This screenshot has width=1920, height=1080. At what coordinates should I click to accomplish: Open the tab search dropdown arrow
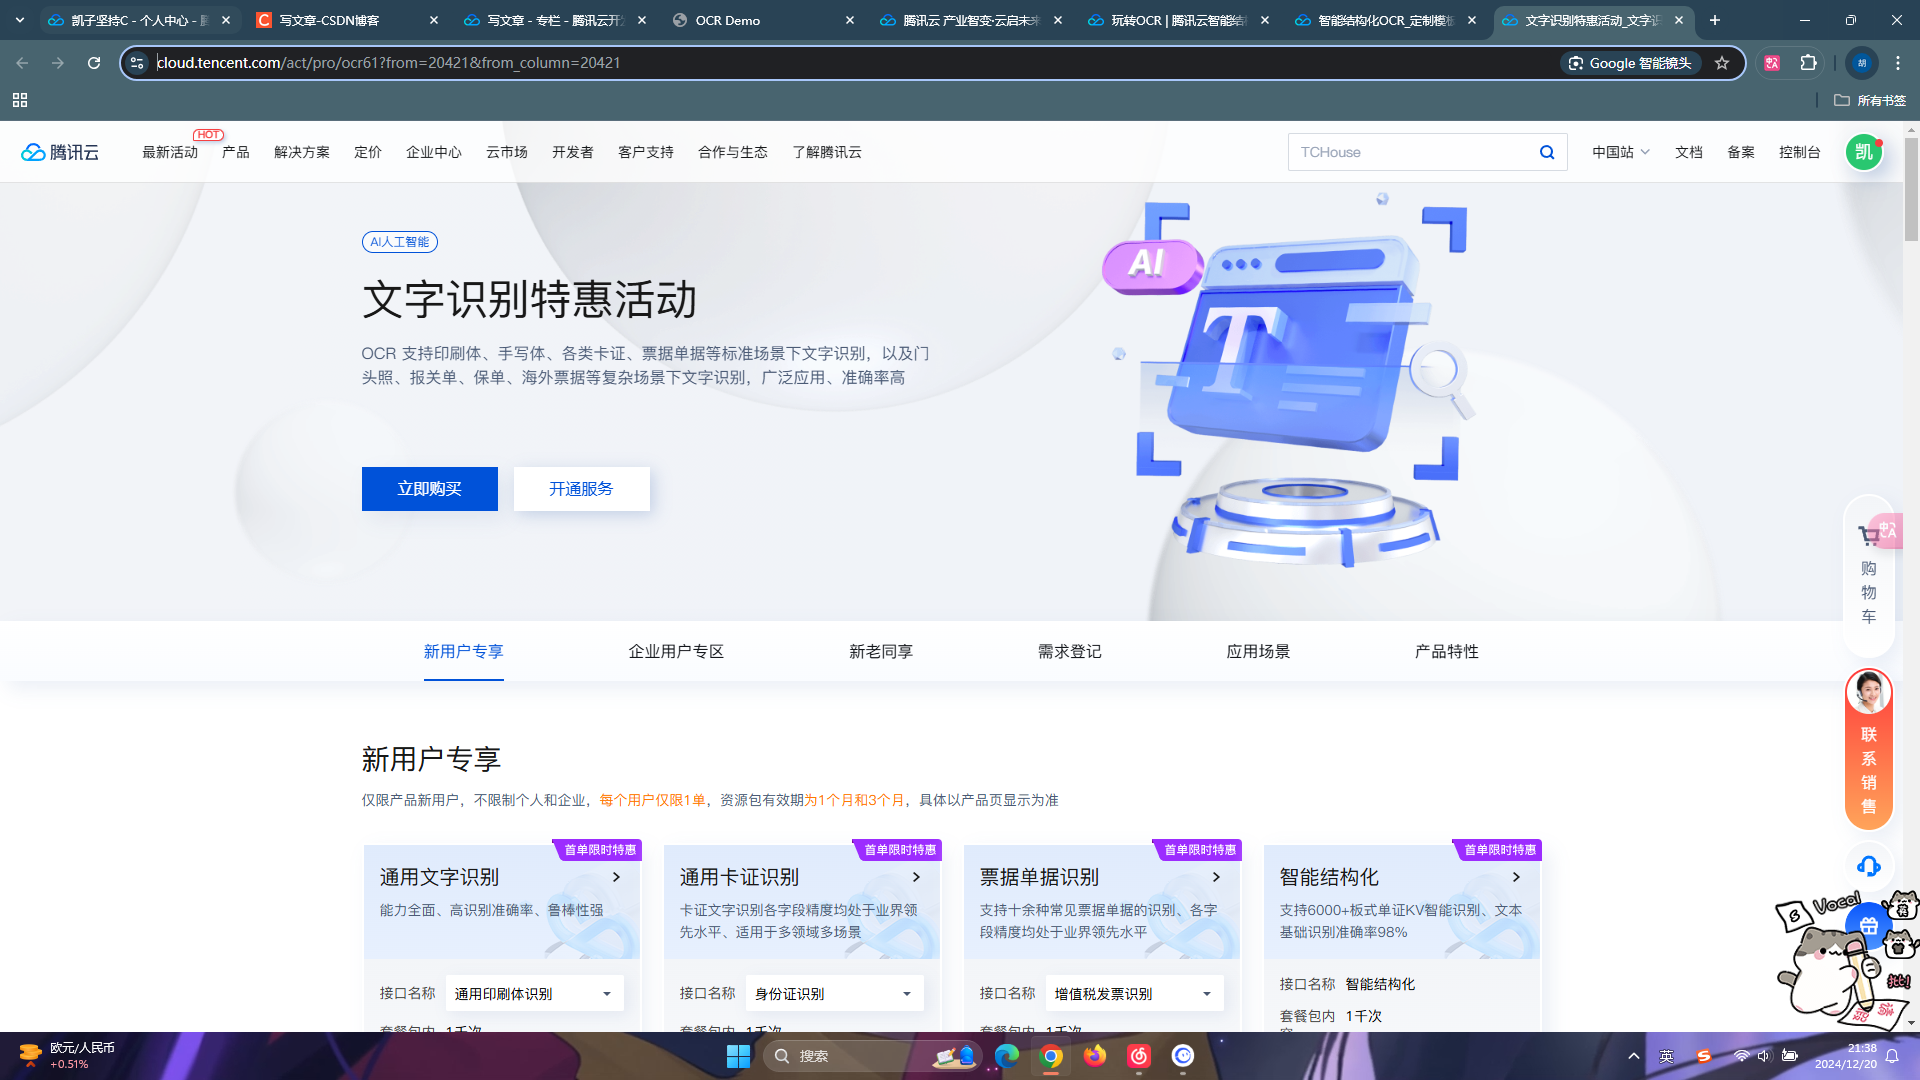click(20, 20)
